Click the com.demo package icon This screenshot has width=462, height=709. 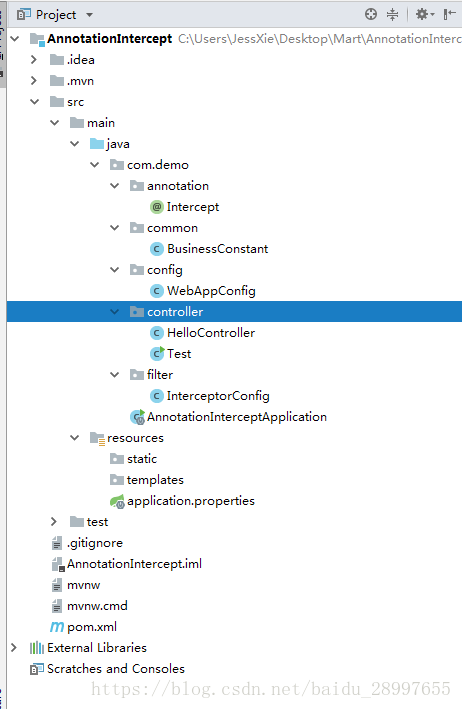click(x=117, y=165)
